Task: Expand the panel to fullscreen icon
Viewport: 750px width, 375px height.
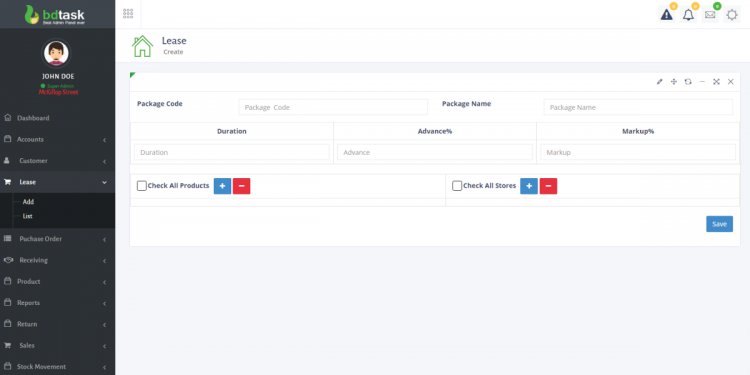Action: pyautogui.click(x=716, y=82)
